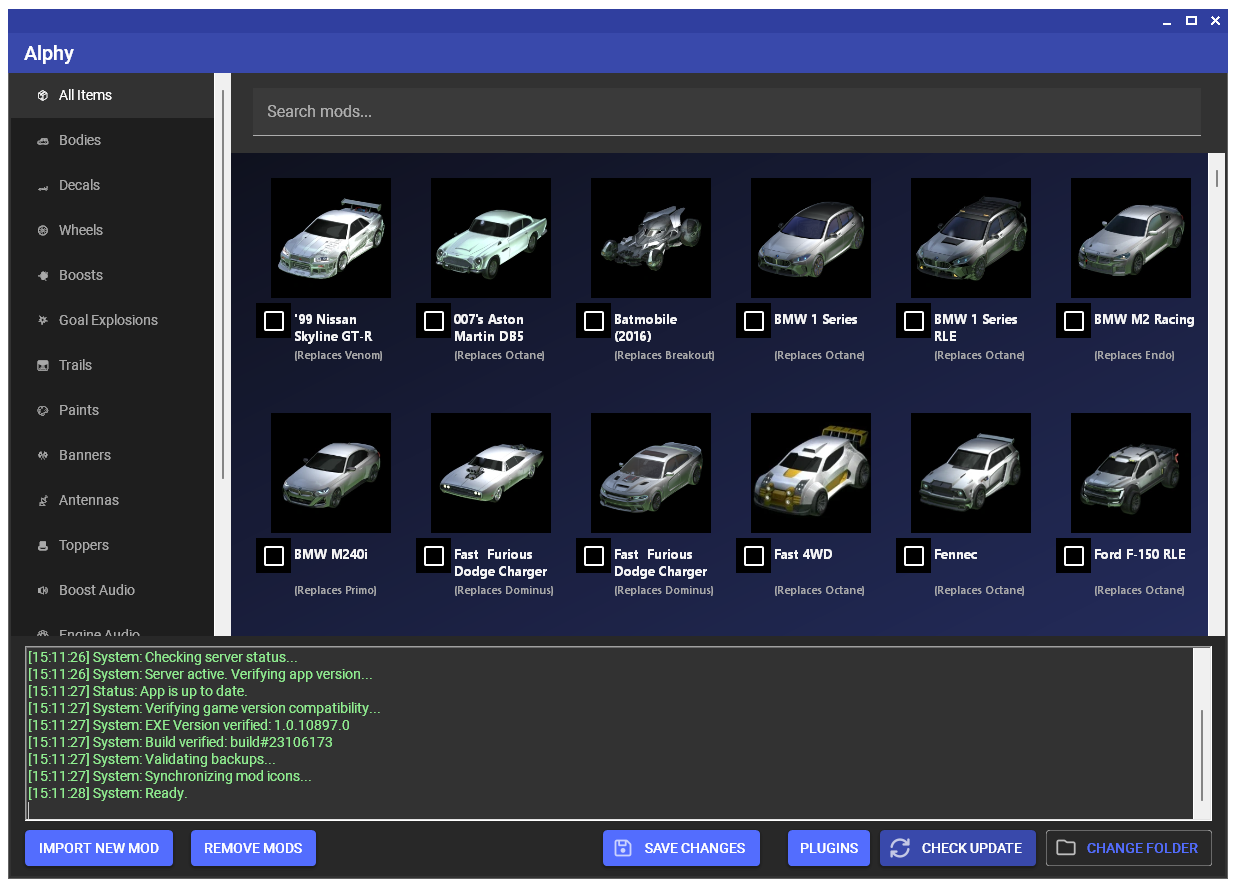Click the Boosts sidebar icon
This screenshot has height=886, width=1235.
point(43,276)
